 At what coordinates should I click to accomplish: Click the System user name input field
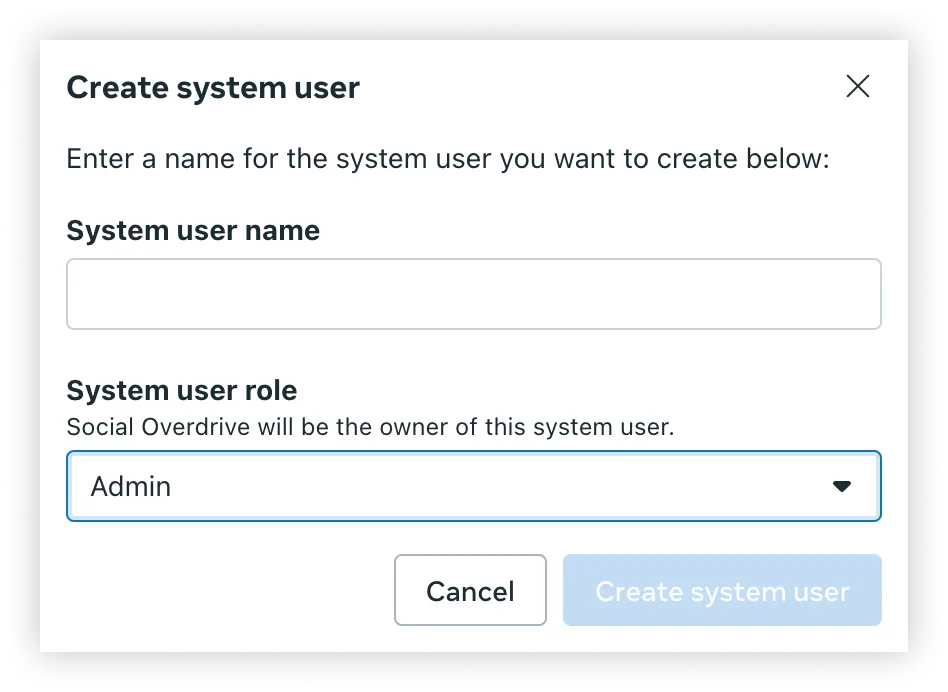coord(473,293)
